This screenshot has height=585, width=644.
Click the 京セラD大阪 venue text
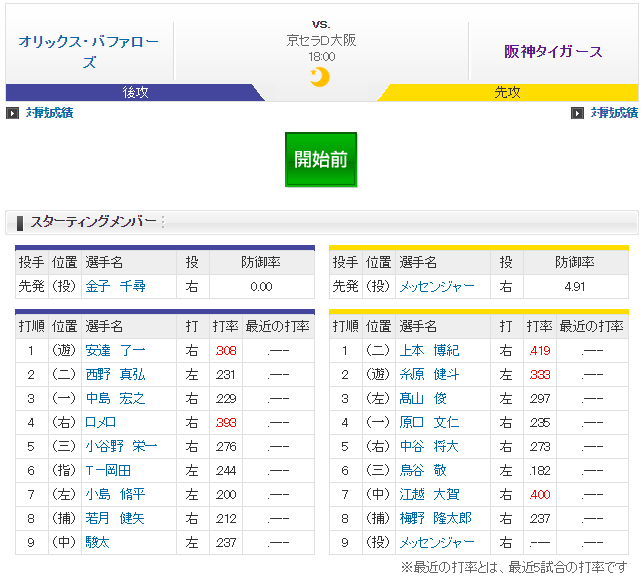pyautogui.click(x=321, y=40)
